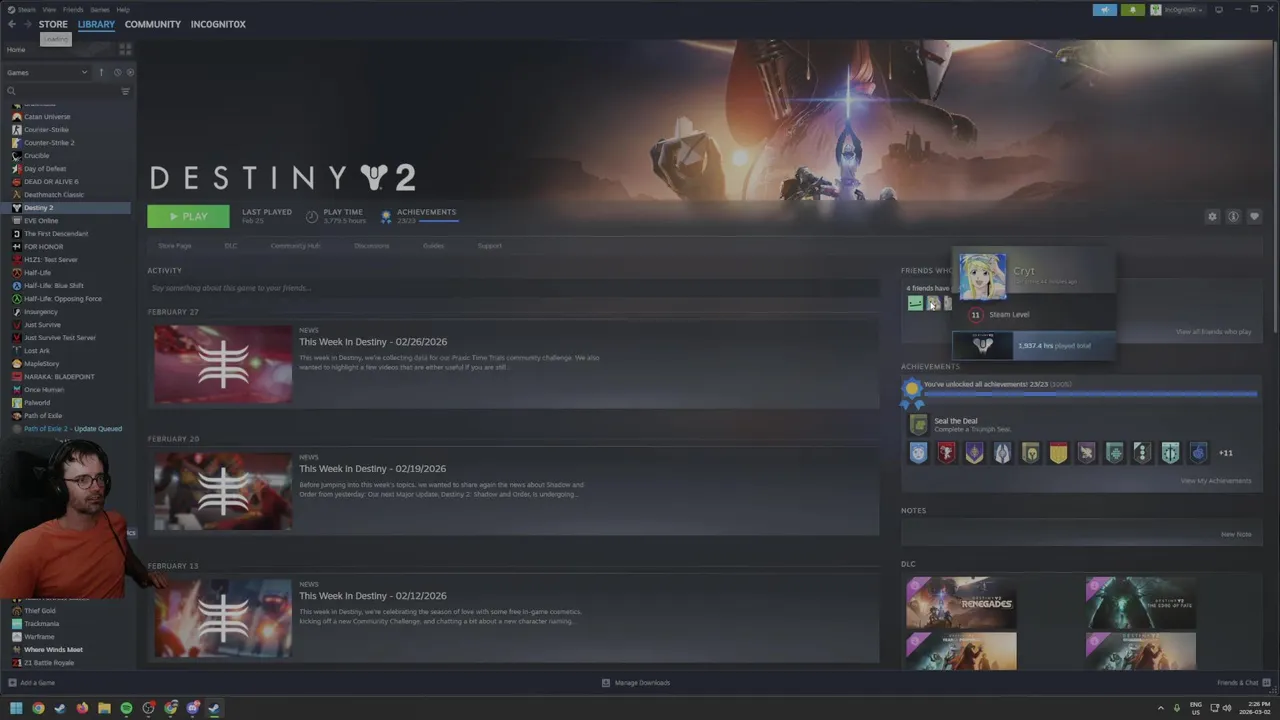Click the Windows Start button
The image size is (1280, 720).
(16, 708)
